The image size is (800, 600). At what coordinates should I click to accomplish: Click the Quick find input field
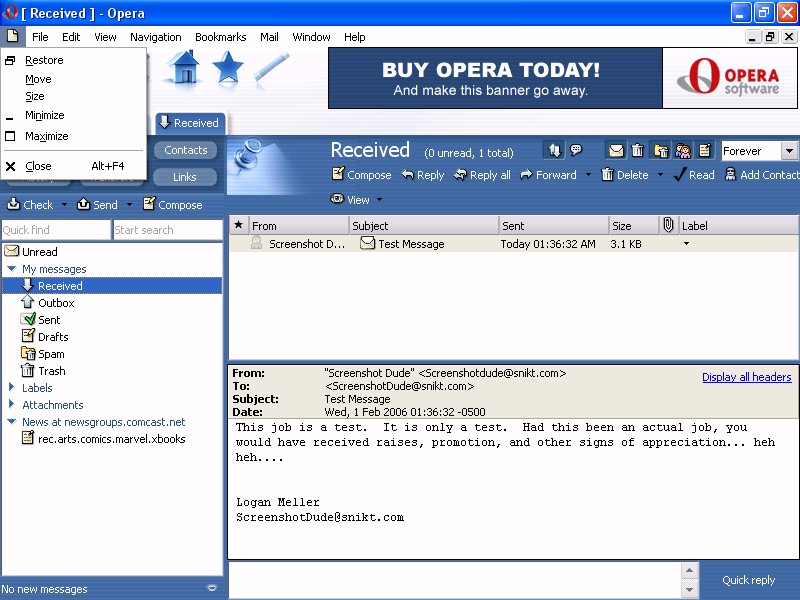(56, 230)
